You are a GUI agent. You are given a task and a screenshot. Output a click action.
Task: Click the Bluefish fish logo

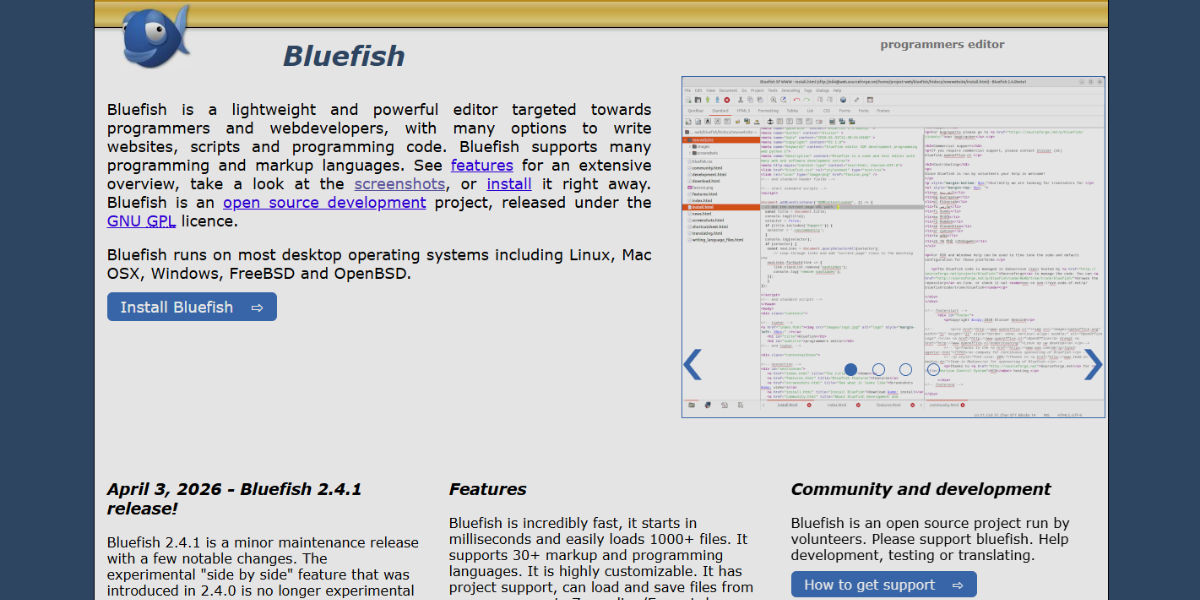150,38
